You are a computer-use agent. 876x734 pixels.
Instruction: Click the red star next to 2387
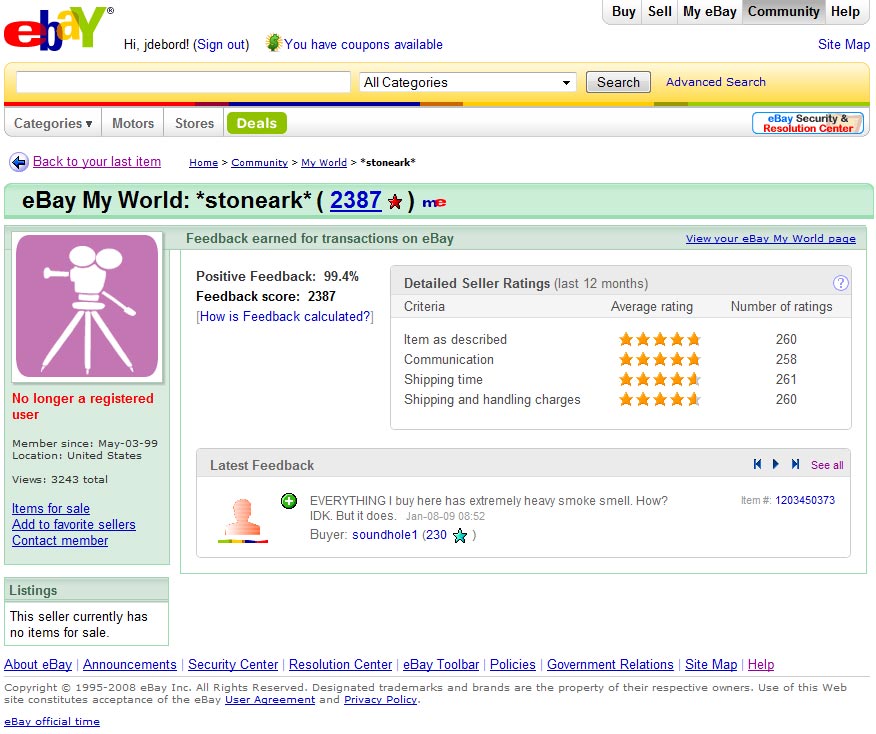[x=395, y=202]
